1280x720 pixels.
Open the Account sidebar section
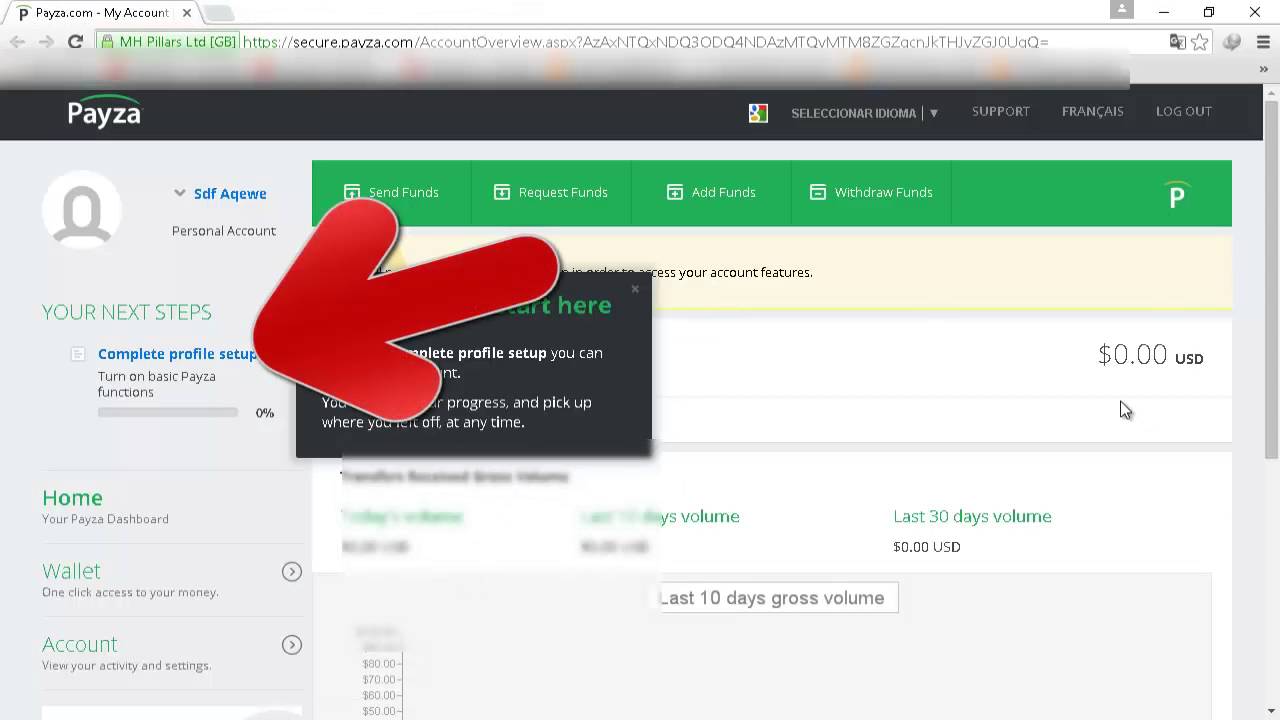[79, 644]
